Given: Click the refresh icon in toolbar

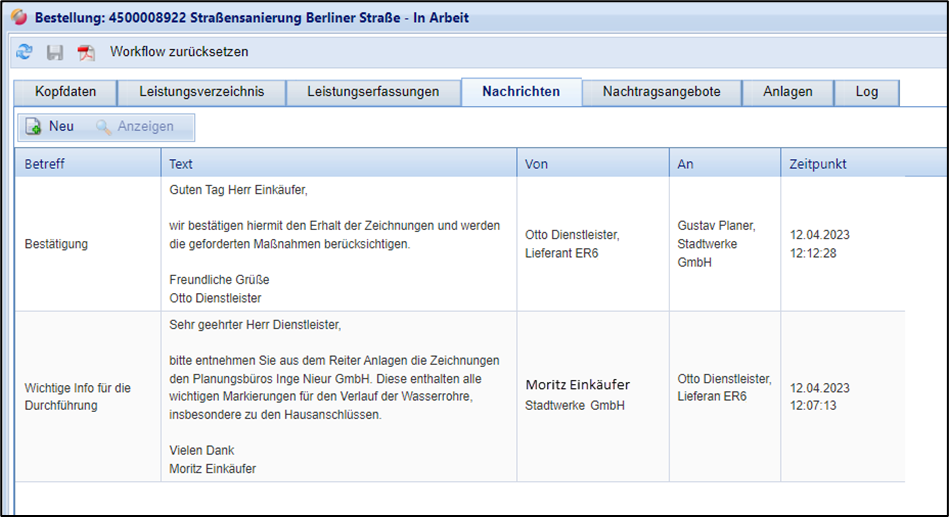Looking at the screenshot, I should 25,52.
